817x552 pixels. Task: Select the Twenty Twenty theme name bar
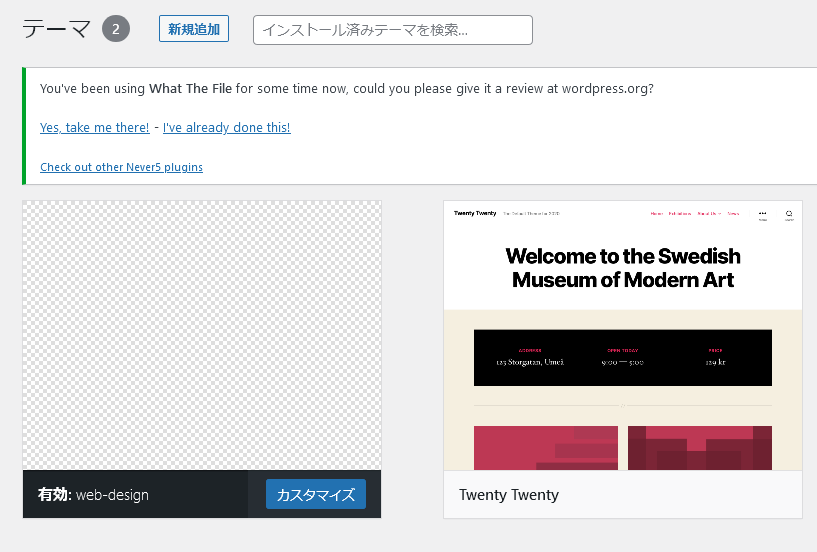622,495
